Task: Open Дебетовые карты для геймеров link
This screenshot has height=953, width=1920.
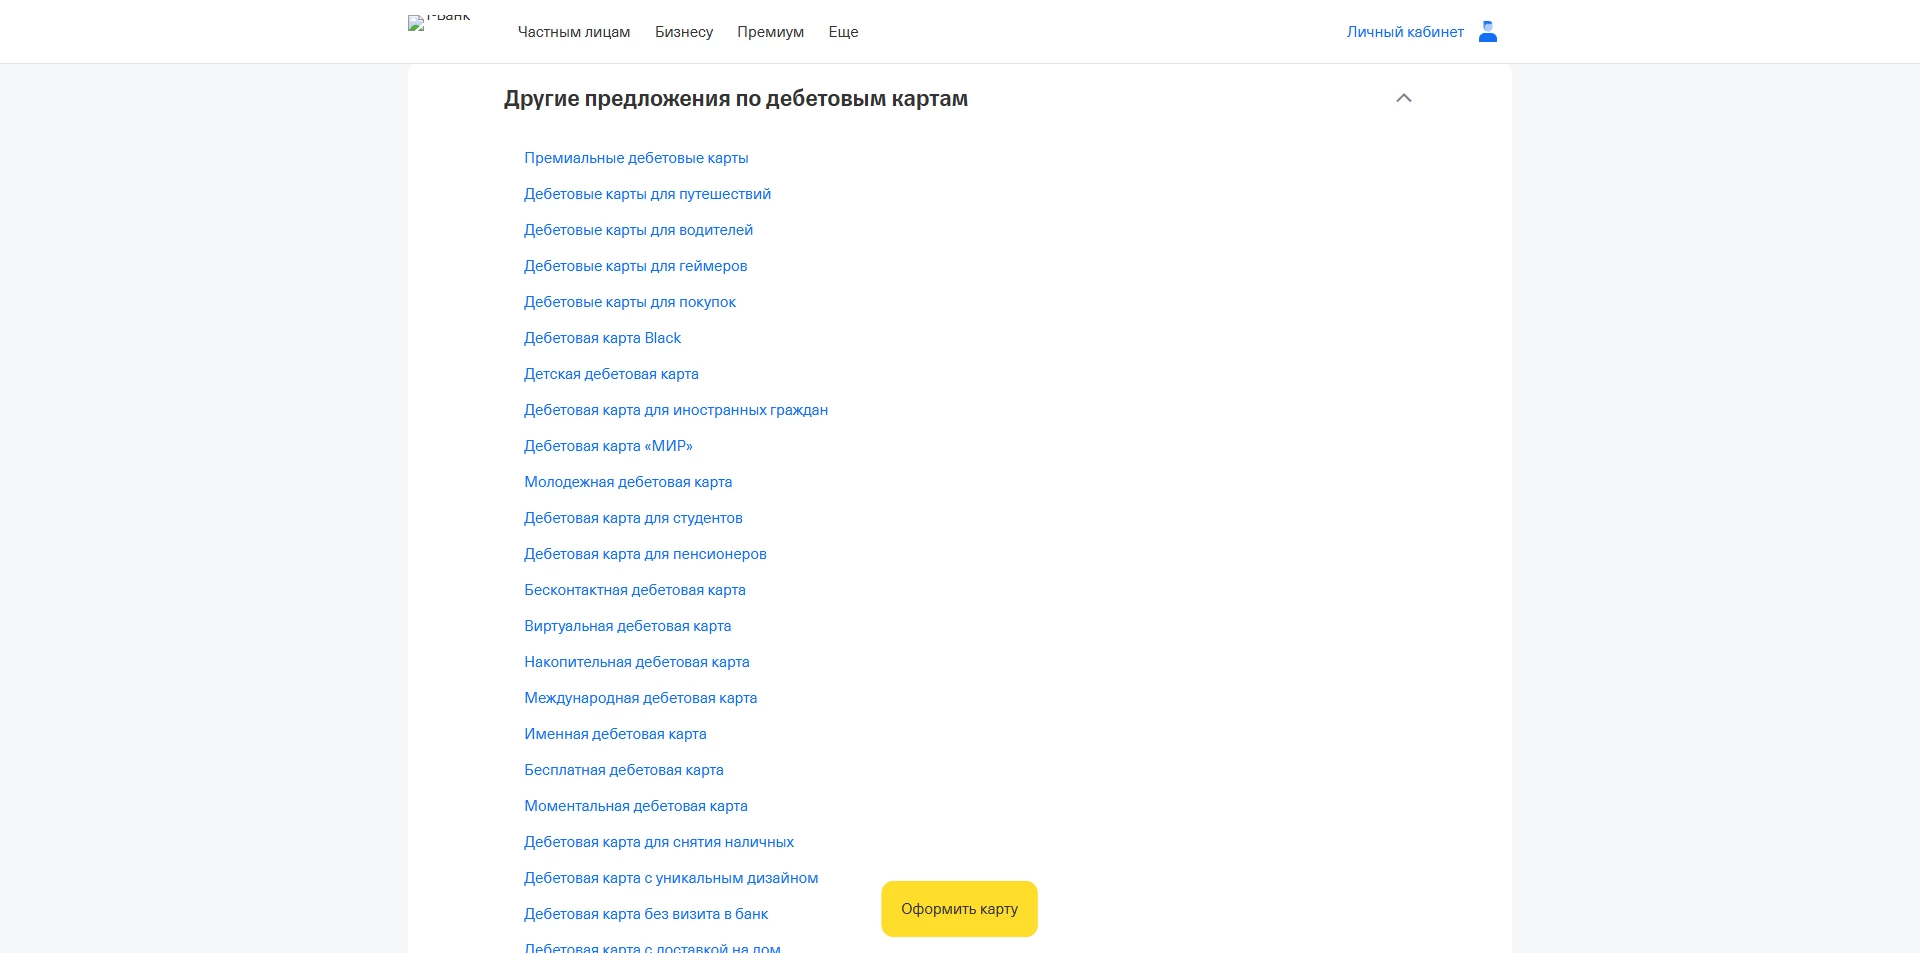Action: coord(635,266)
